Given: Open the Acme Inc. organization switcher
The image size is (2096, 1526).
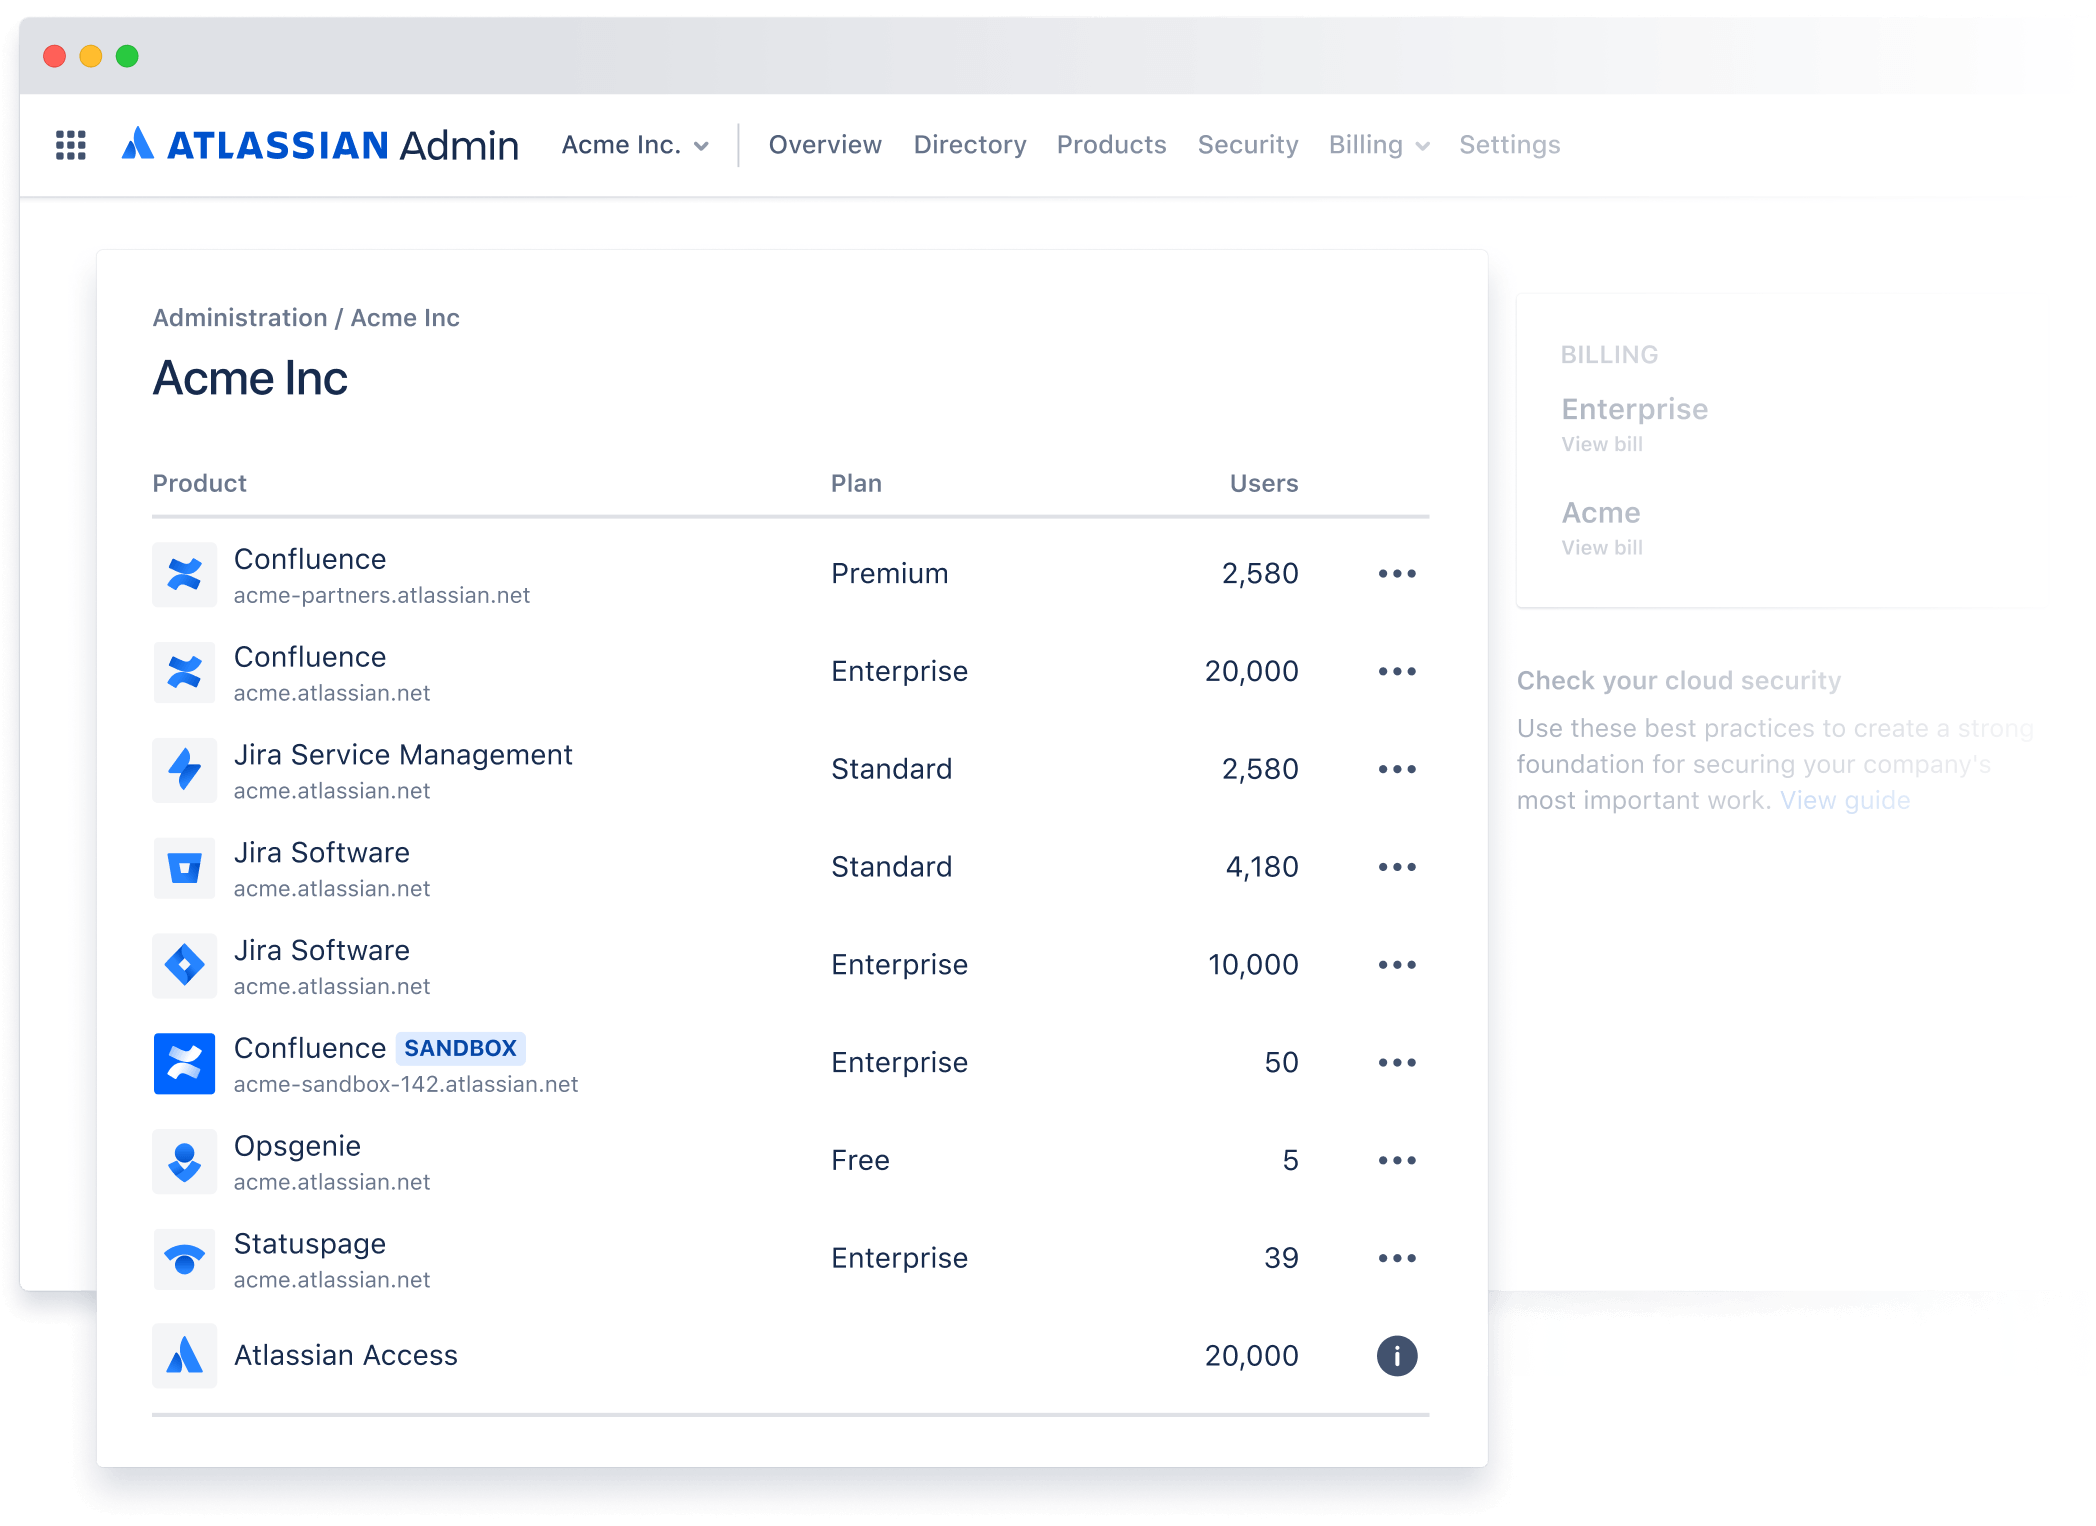Looking at the screenshot, I should click(x=634, y=144).
